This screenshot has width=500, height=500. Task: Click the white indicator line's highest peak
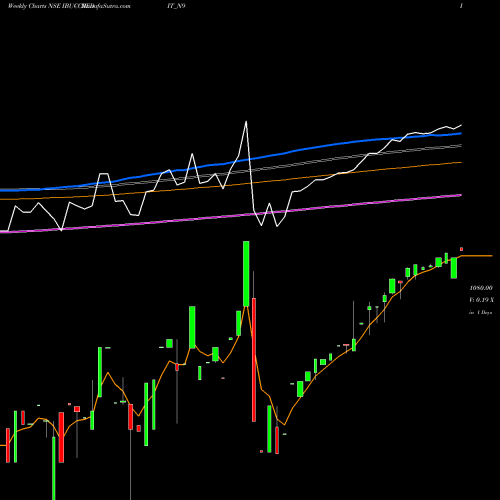click(x=246, y=122)
